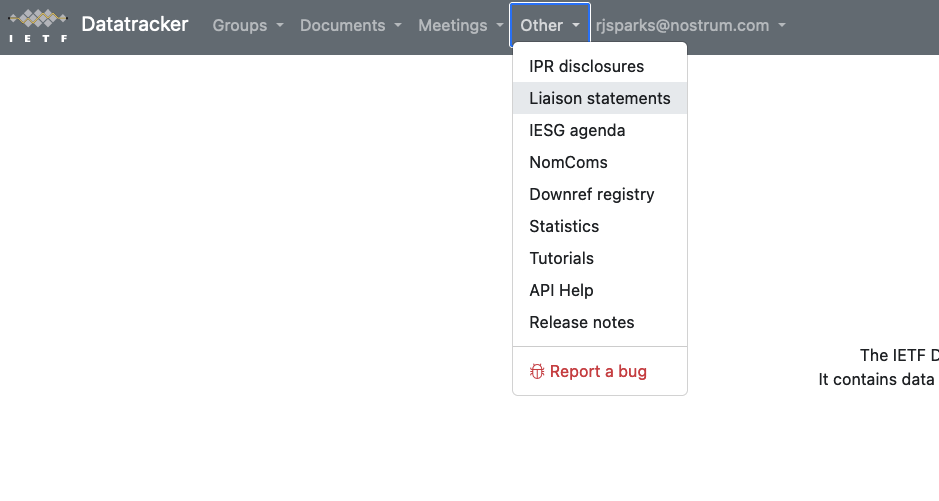Expand the Groups dropdown menu
The width and height of the screenshot is (939, 501).
[x=248, y=25]
